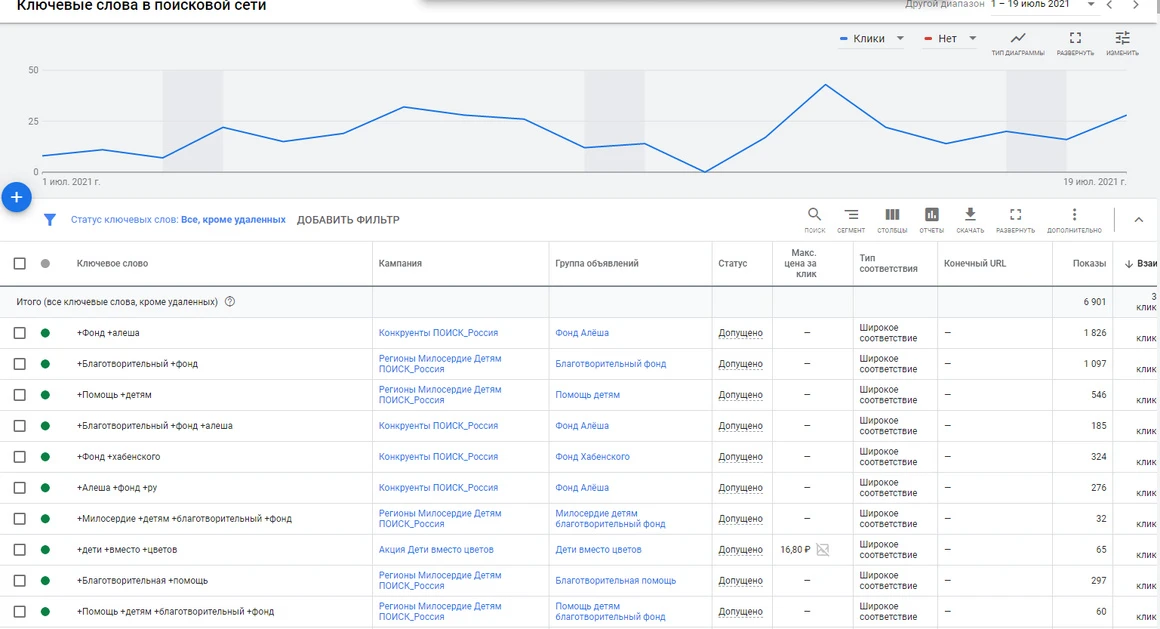The image size is (1160, 629).
Task: Toggle the select-all checkbox in table header
Action: click(x=20, y=264)
